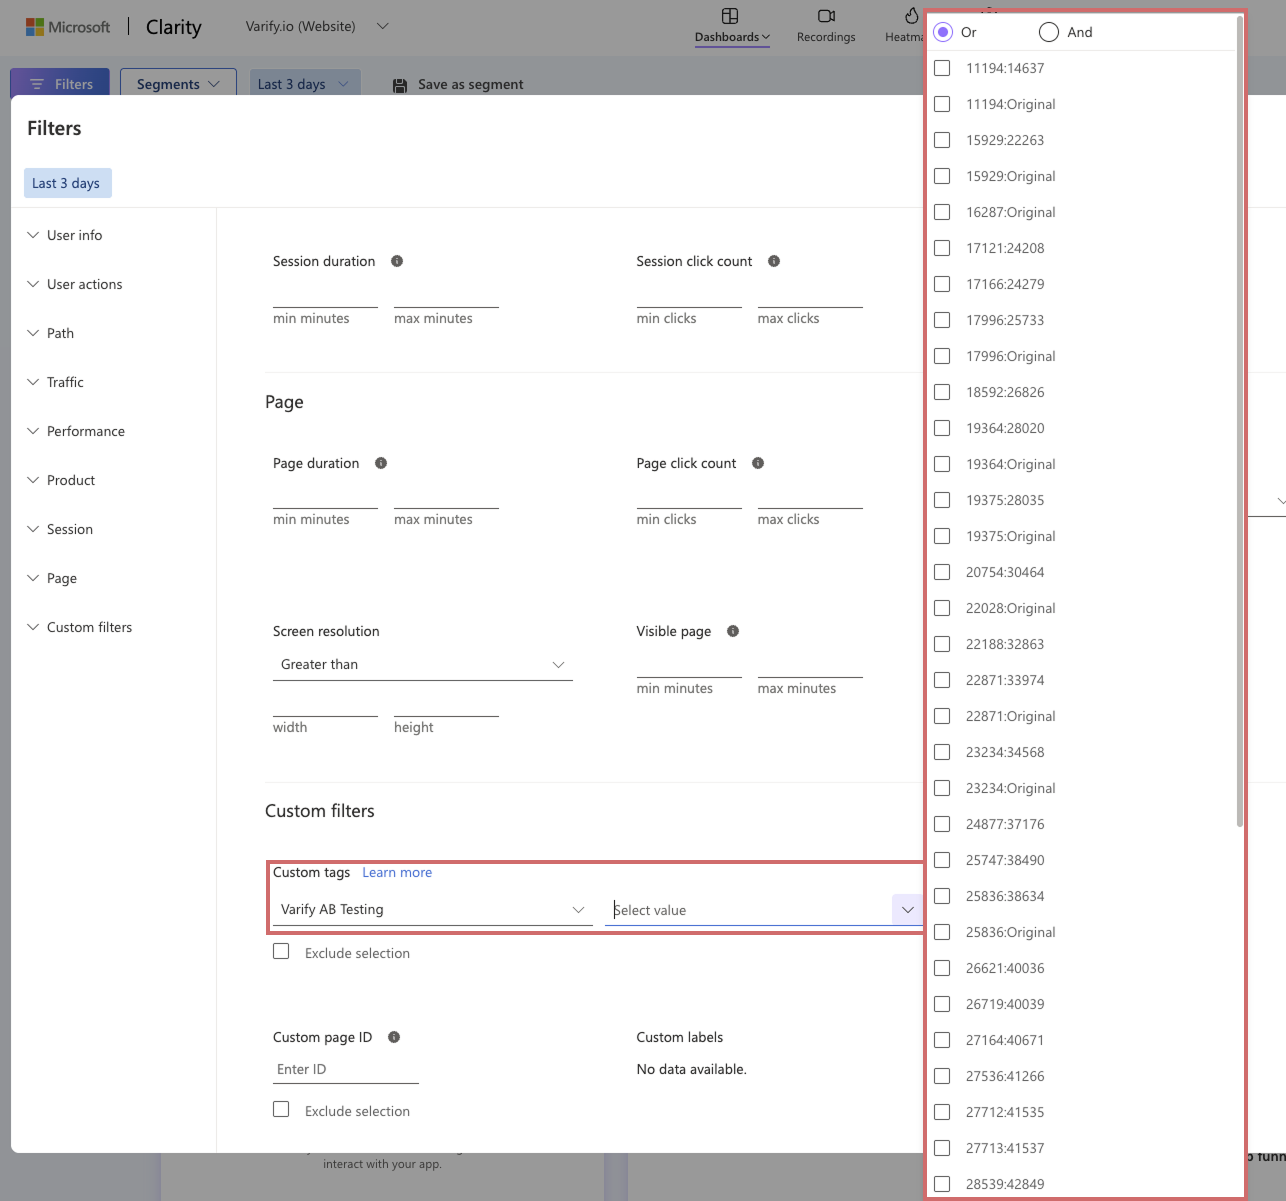Image resolution: width=1286 pixels, height=1201 pixels.
Task: Enable Exclude selection under Custom page ID
Action: (281, 1110)
